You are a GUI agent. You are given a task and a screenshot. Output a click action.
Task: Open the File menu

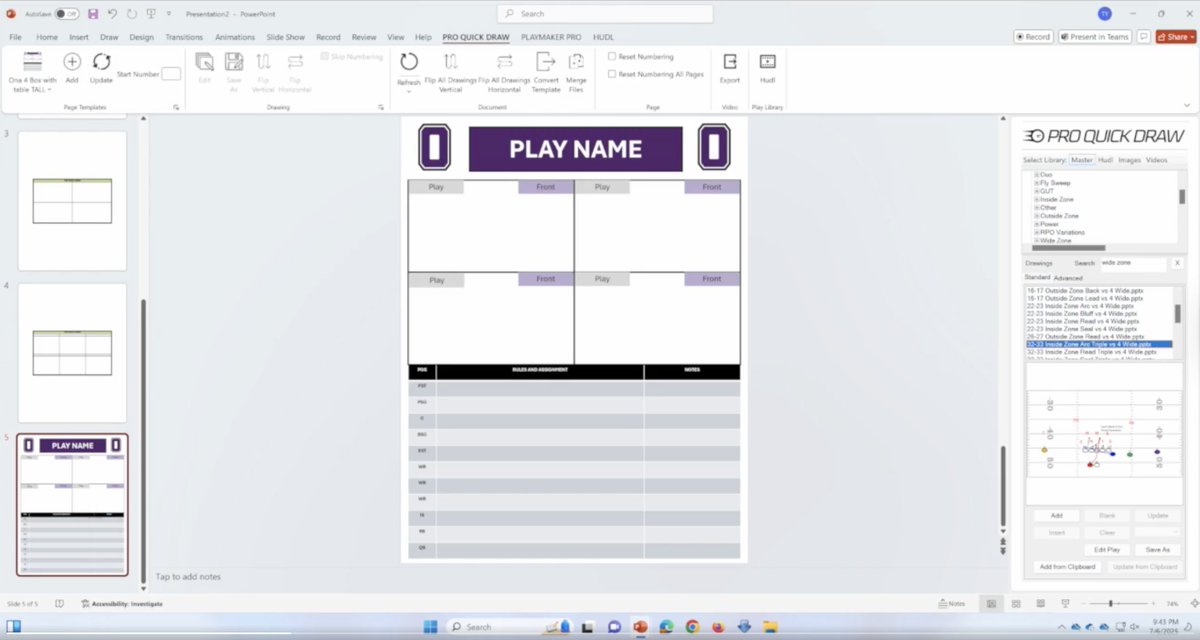[x=16, y=37]
